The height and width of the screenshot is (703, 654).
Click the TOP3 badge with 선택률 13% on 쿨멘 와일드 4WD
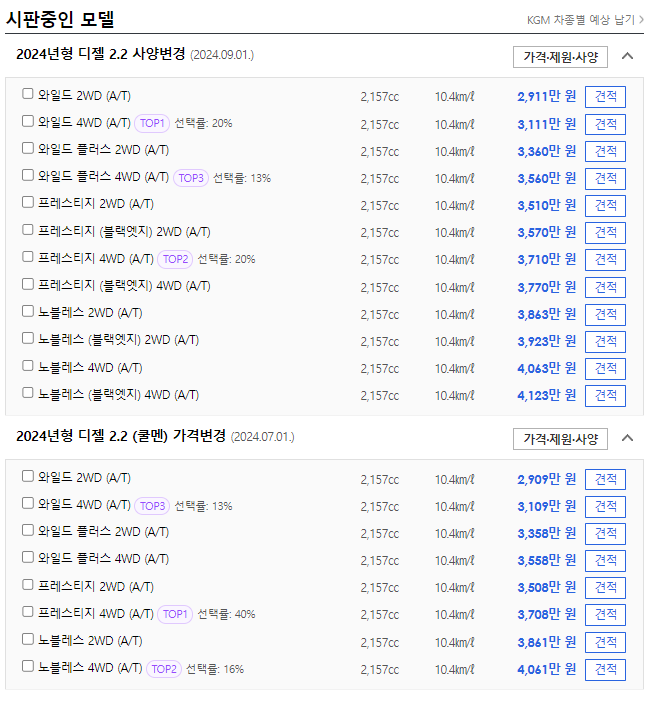click(x=152, y=506)
